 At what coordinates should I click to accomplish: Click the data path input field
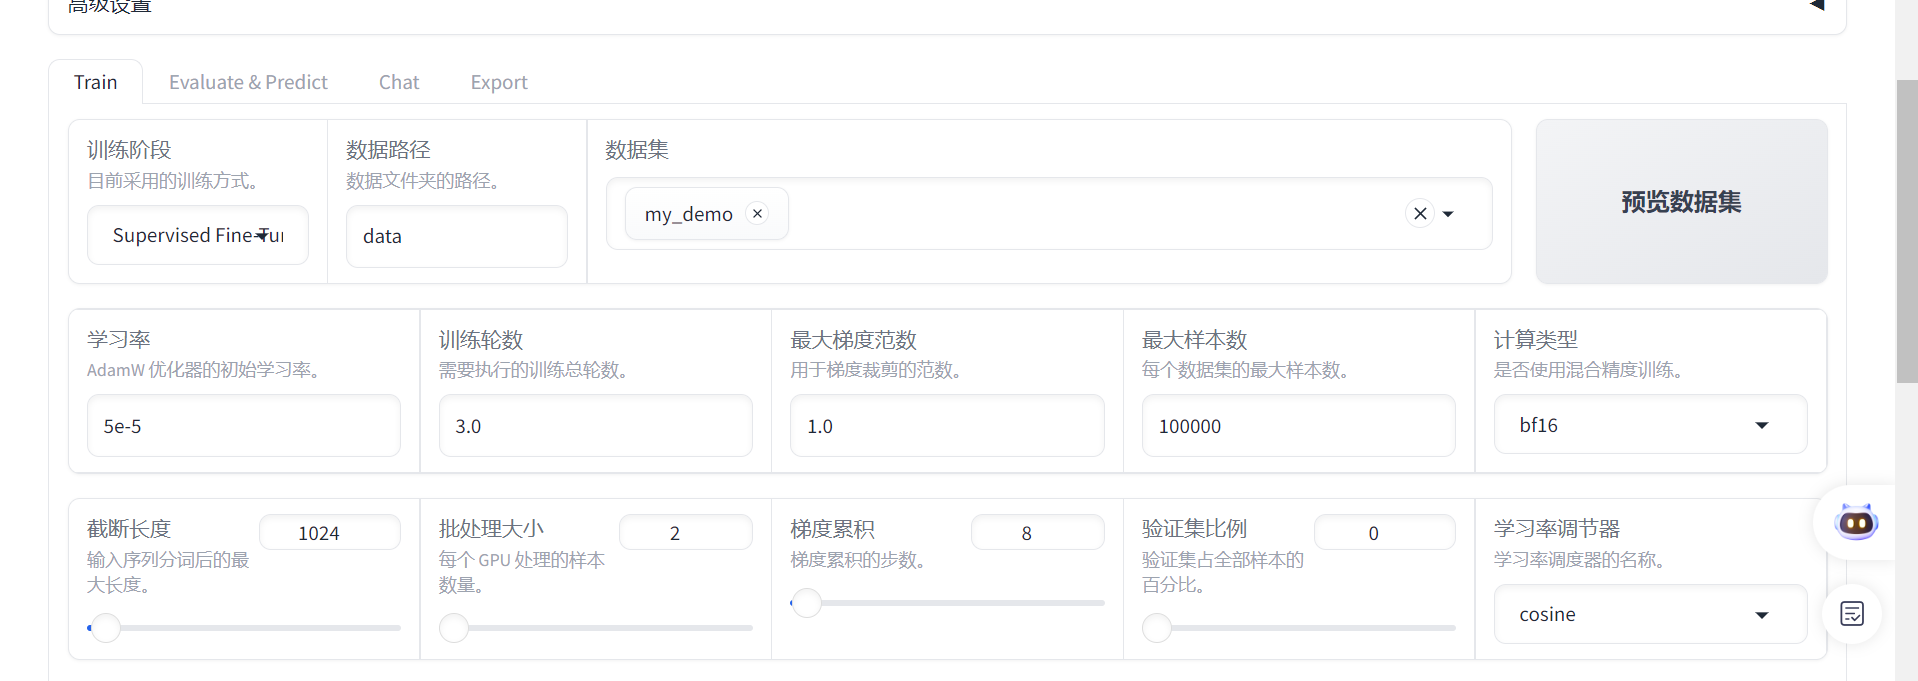coord(456,236)
